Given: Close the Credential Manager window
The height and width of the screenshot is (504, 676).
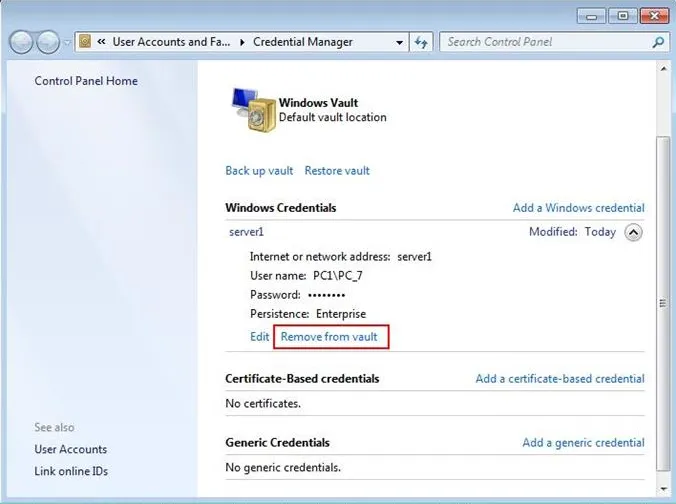Looking at the screenshot, I should pos(654,16).
